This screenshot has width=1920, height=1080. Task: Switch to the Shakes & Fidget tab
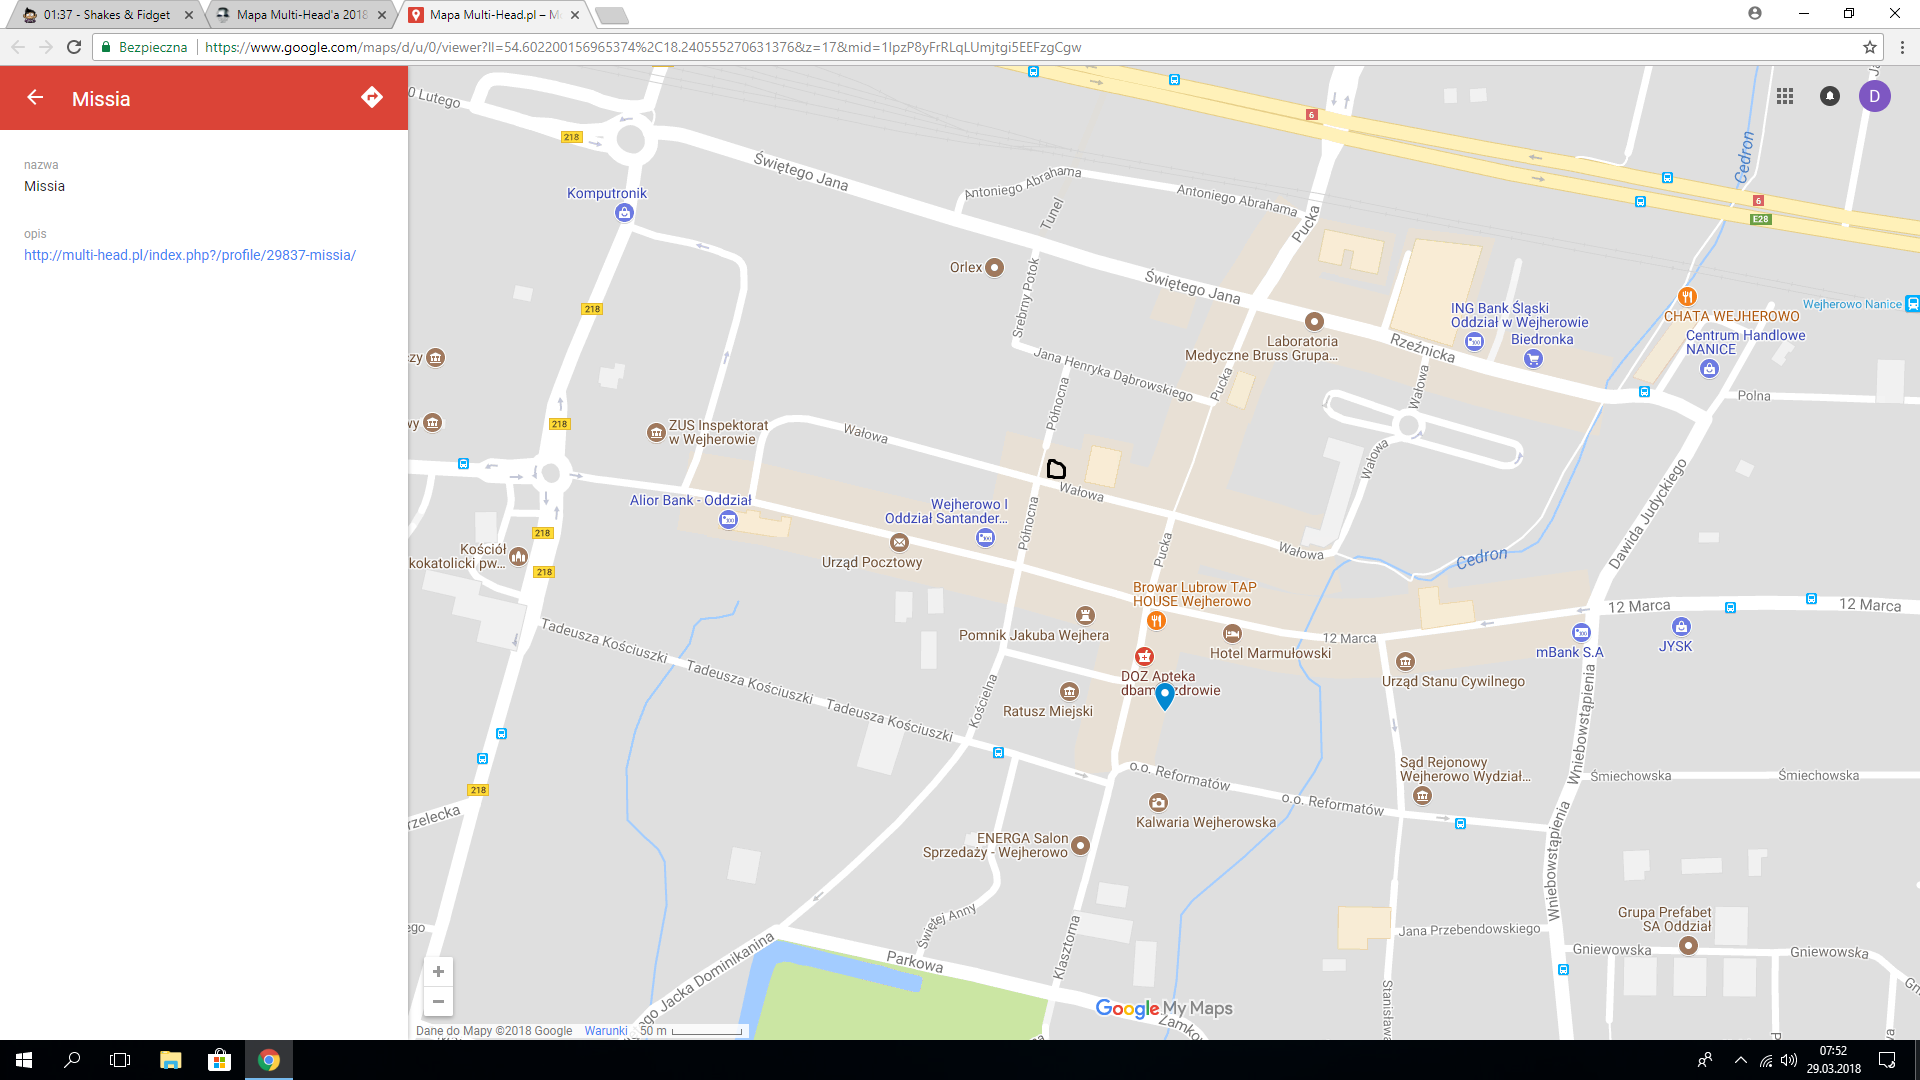106,15
